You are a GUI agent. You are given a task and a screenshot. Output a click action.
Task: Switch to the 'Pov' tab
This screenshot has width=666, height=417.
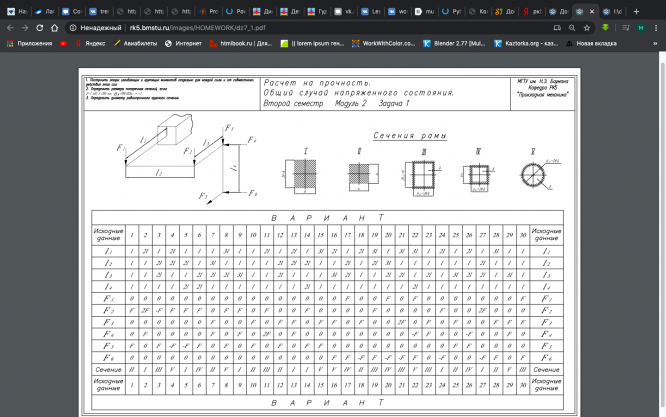pos(235,11)
